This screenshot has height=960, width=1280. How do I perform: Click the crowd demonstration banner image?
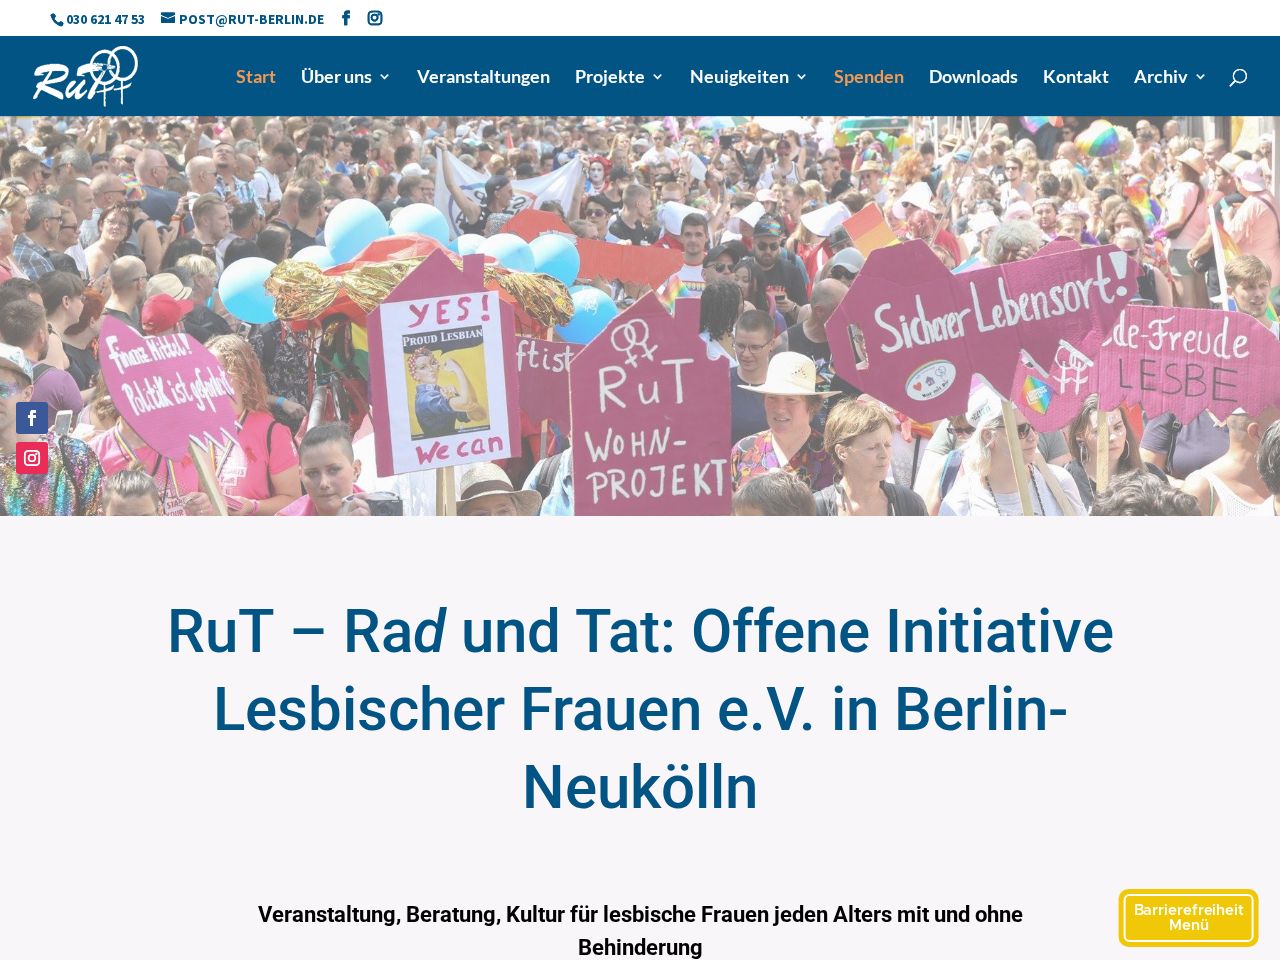pyautogui.click(x=640, y=316)
